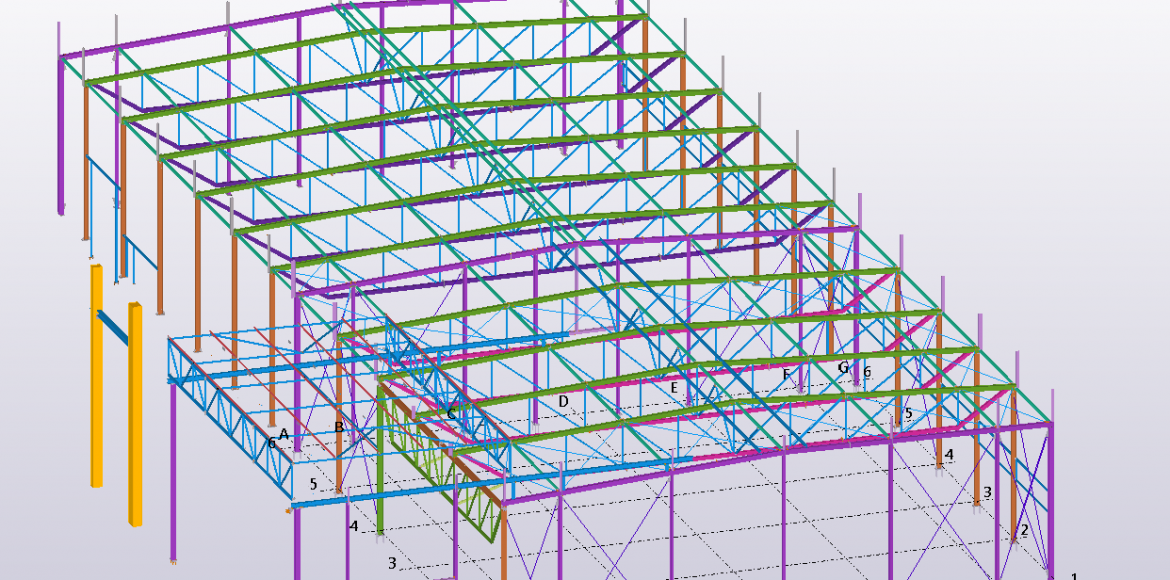Click grid label E in the model

(x=674, y=387)
